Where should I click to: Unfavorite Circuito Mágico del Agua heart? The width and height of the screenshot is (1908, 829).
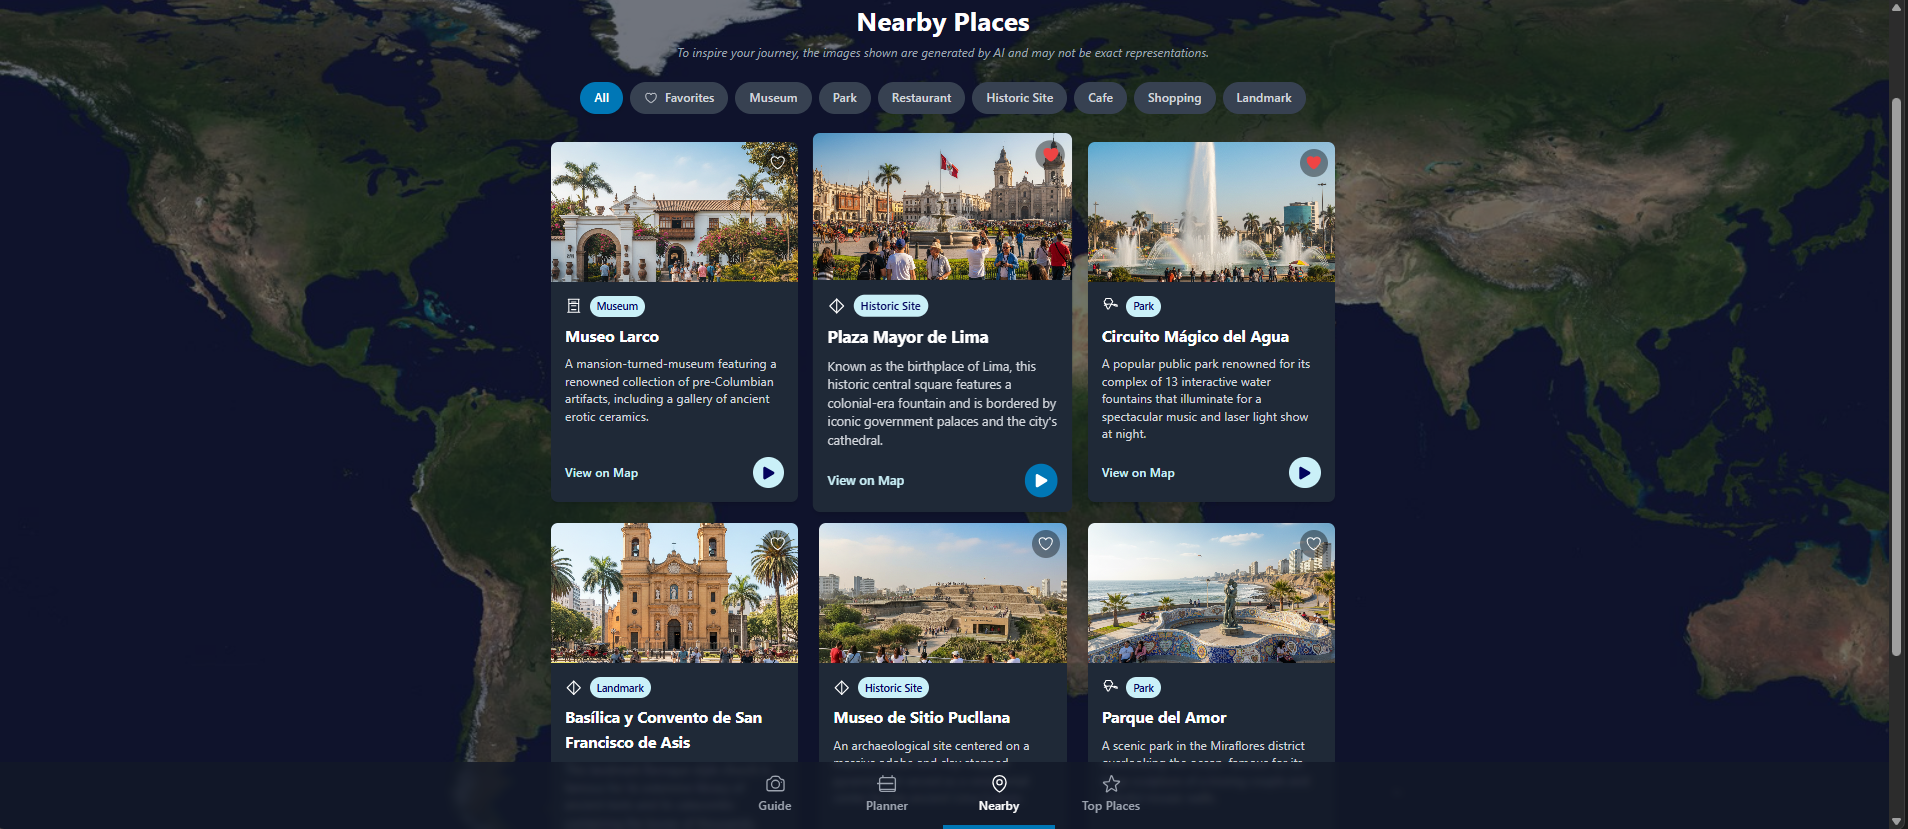(x=1314, y=162)
